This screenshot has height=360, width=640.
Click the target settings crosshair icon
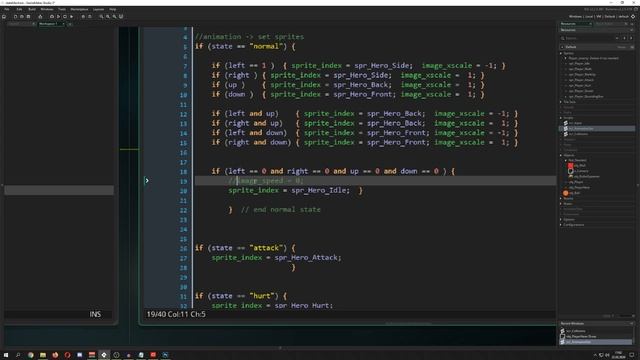(x=633, y=17)
